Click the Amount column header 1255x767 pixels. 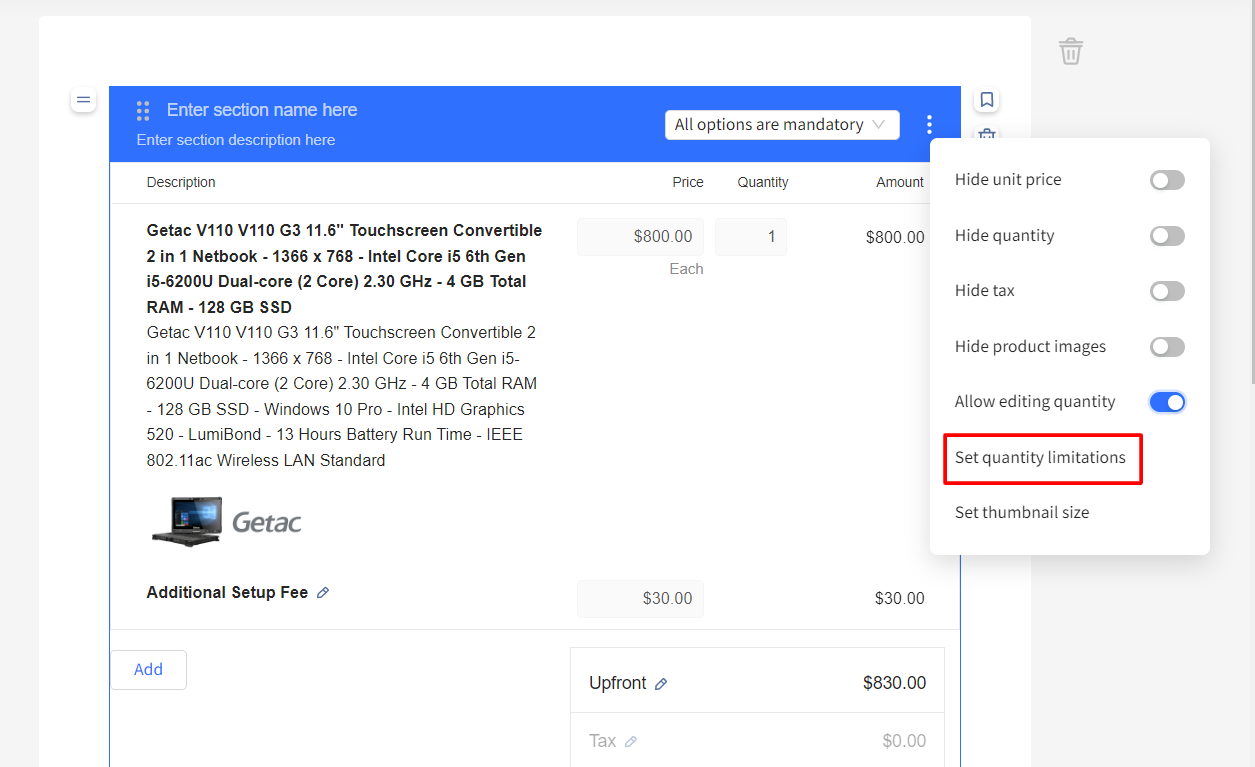pos(900,182)
